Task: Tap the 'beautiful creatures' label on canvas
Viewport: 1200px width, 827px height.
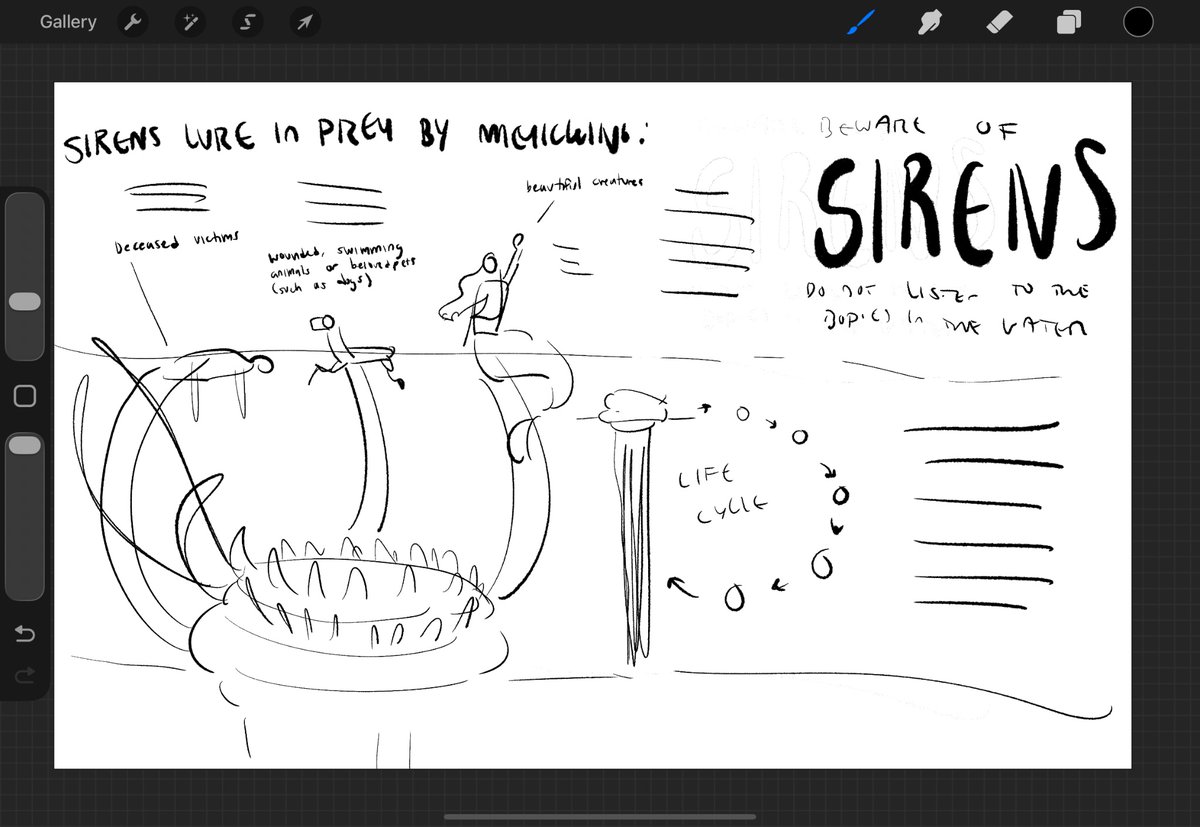Action: [x=585, y=186]
